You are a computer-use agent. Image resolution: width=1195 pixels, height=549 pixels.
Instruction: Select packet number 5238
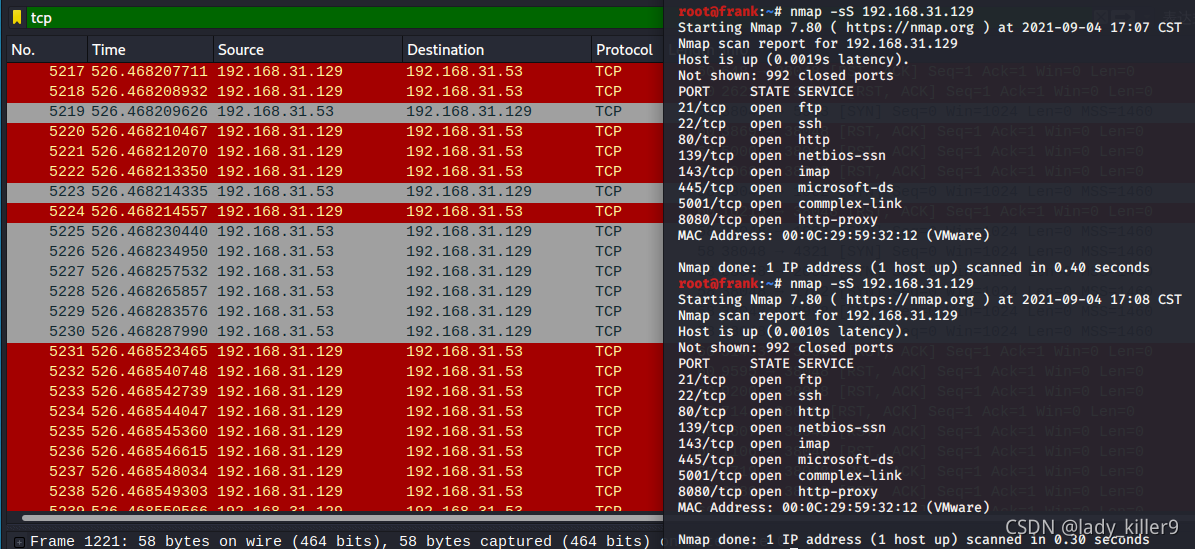click(335, 492)
